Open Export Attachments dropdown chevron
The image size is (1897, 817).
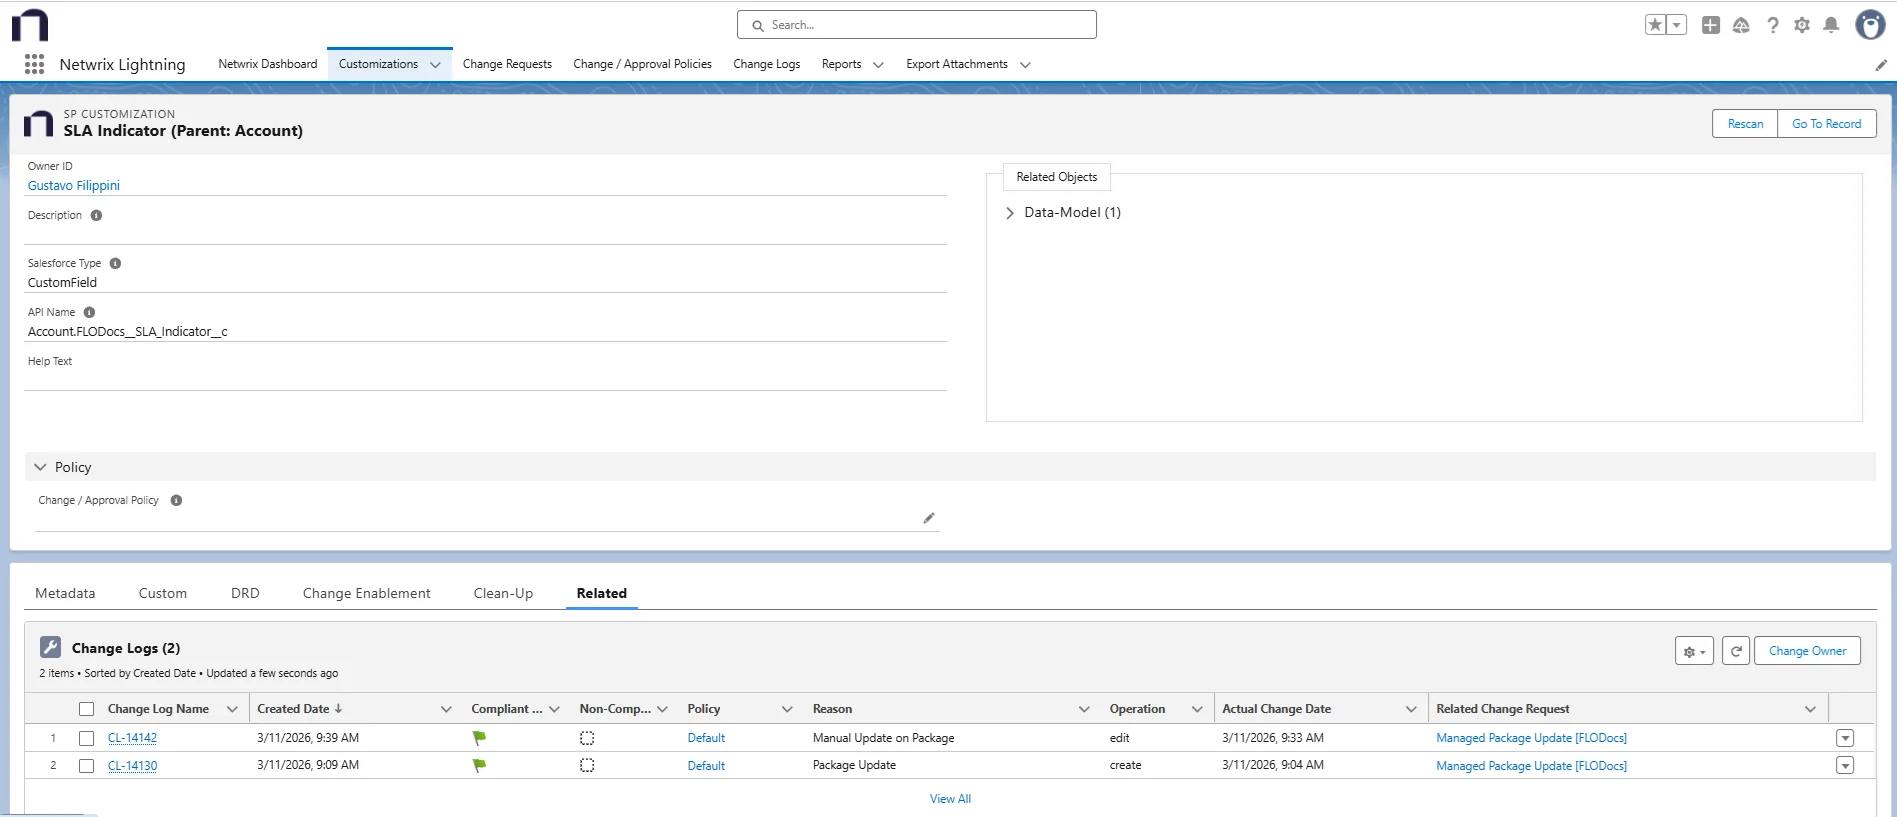[x=1025, y=65]
